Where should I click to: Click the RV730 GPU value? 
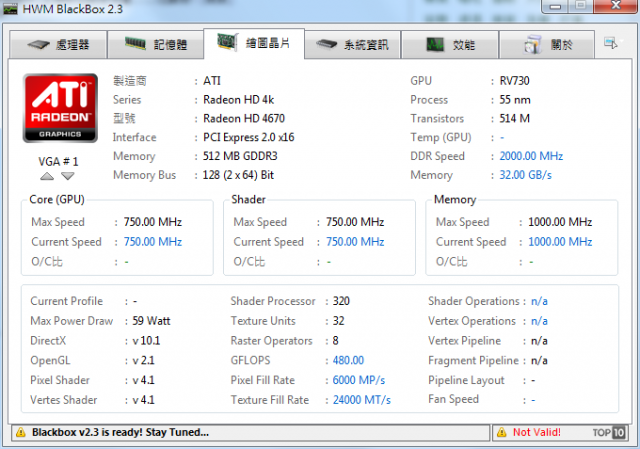click(x=514, y=81)
